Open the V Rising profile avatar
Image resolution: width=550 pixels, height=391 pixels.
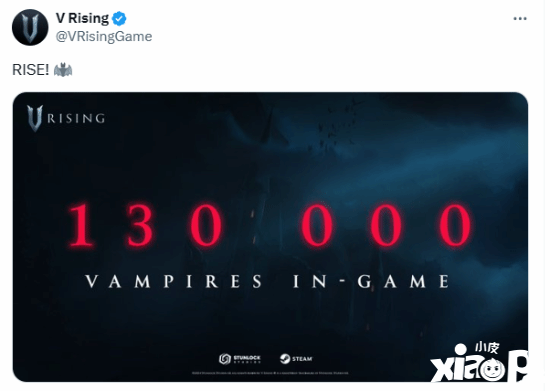point(30,27)
